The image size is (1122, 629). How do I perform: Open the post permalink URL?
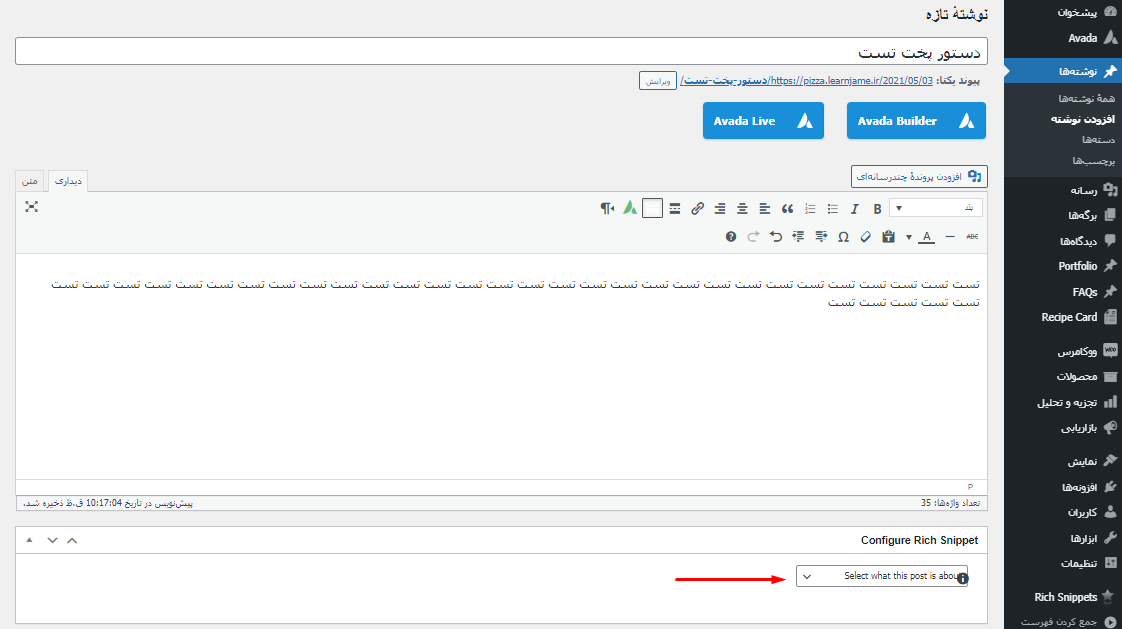[x=806, y=81]
